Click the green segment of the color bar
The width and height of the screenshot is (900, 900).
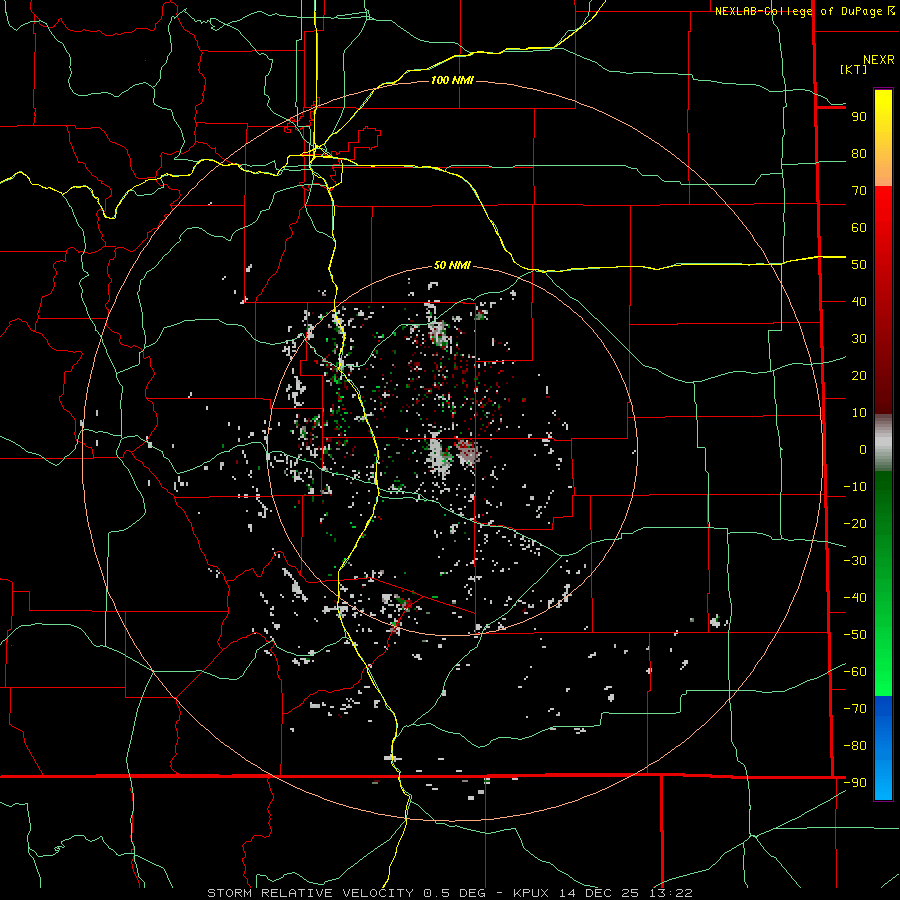883,583
